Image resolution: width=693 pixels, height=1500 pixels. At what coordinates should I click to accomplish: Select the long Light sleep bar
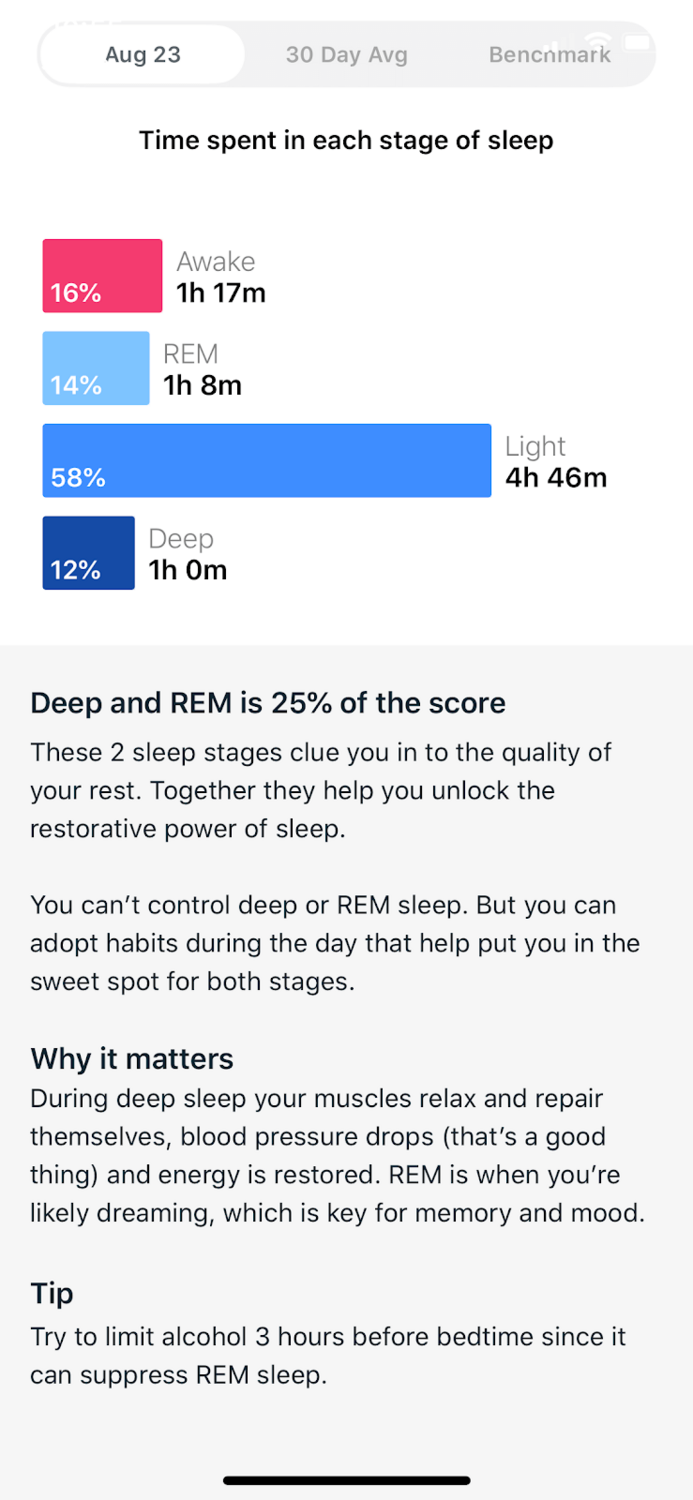(x=266, y=461)
